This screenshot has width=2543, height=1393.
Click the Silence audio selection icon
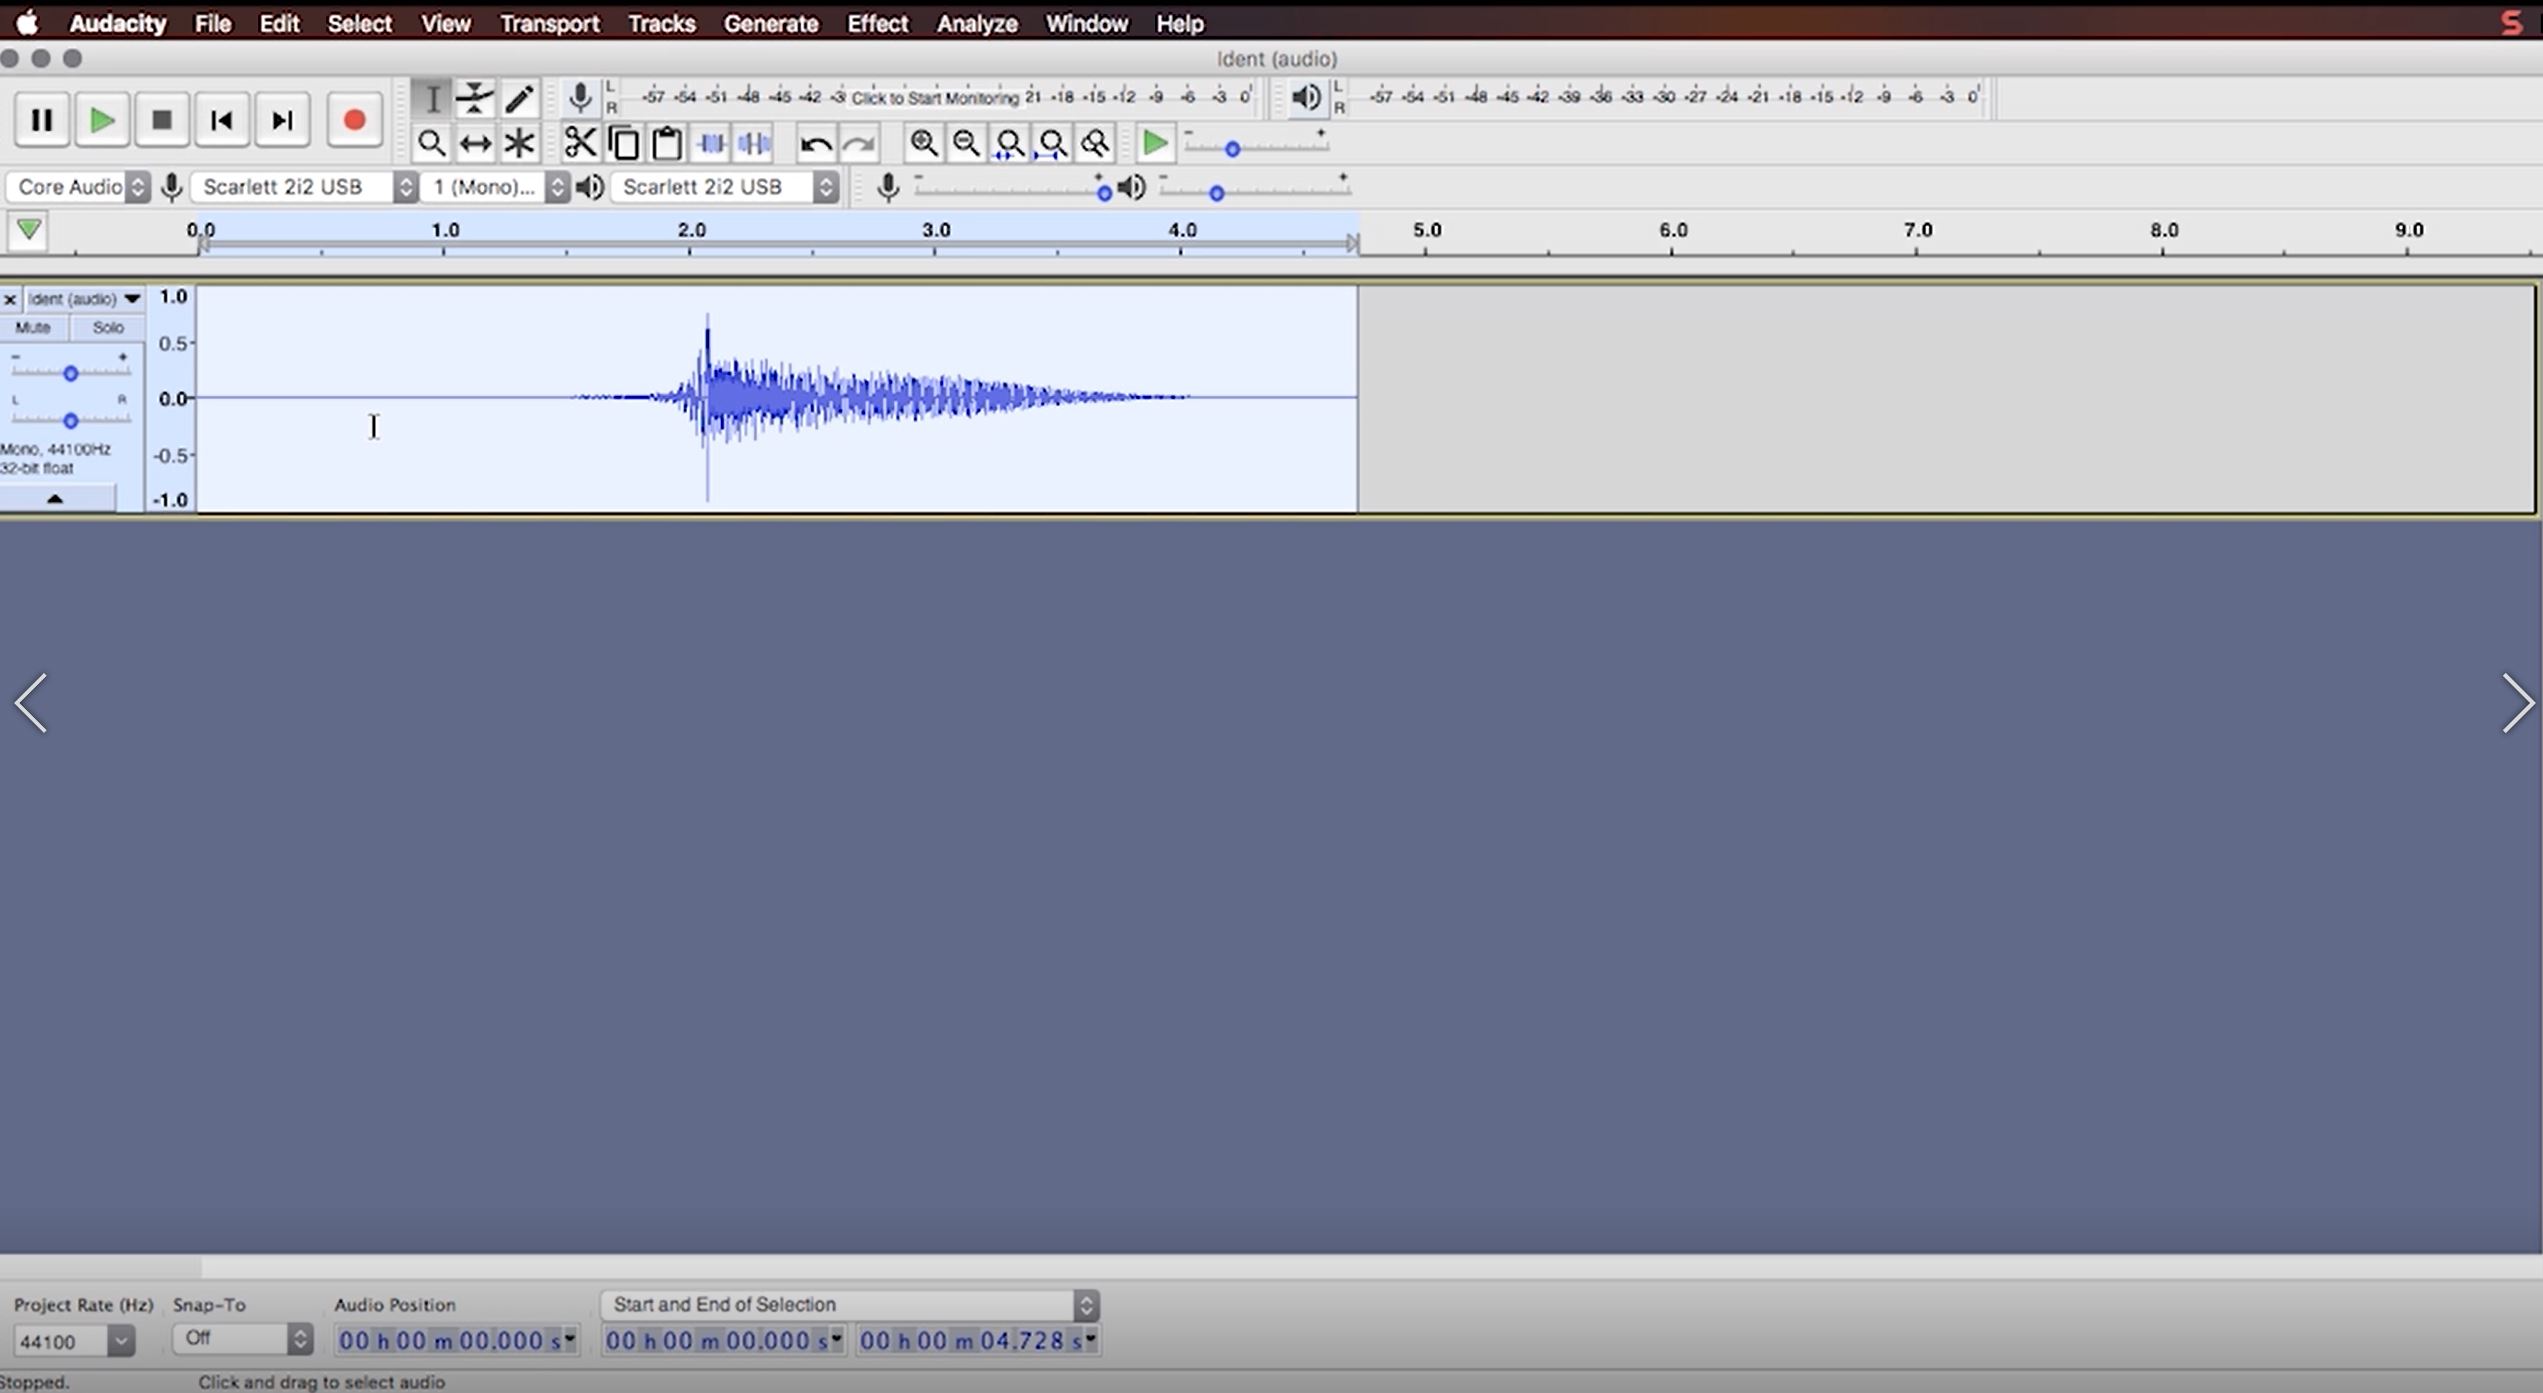[755, 143]
